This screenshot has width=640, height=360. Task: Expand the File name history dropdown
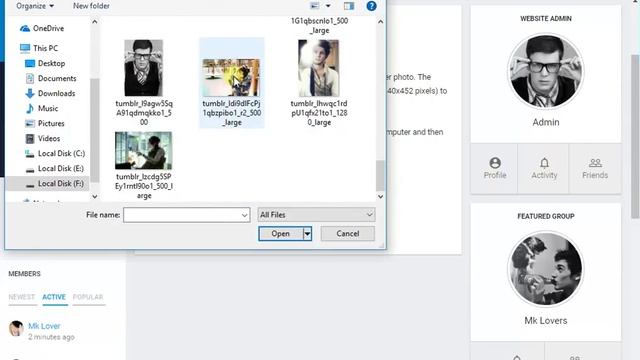[x=244, y=215]
